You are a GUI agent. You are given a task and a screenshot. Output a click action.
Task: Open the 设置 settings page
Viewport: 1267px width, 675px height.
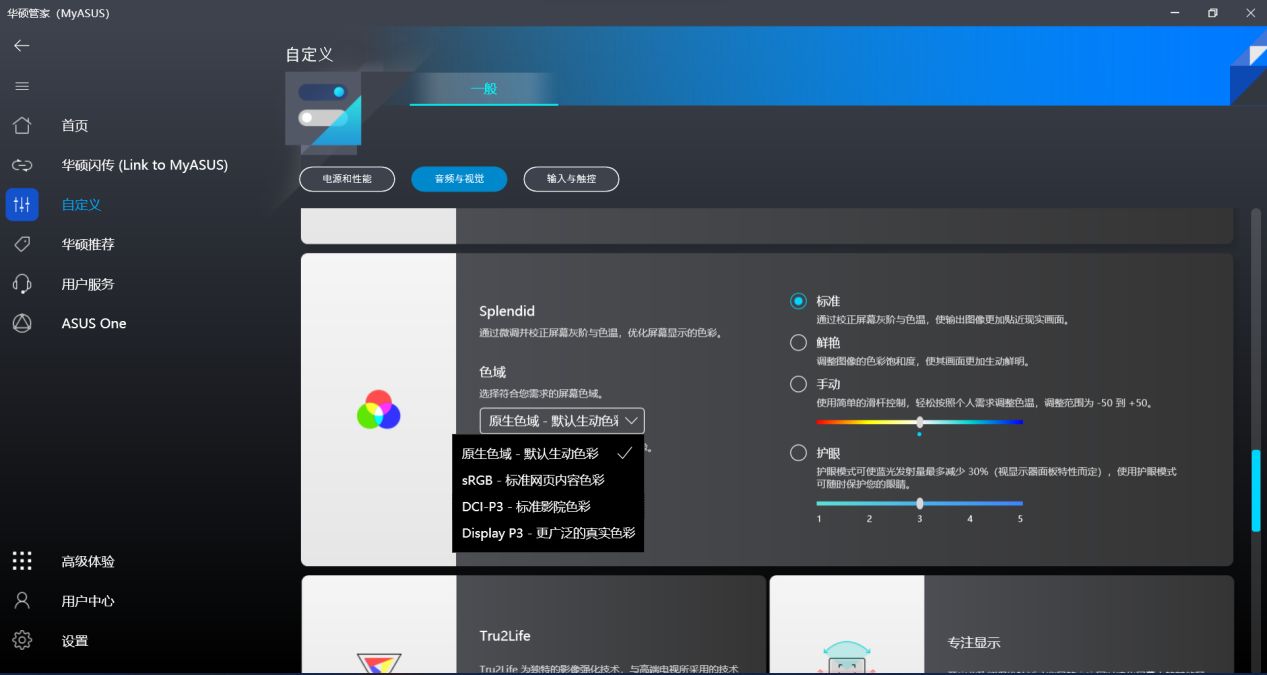[x=75, y=640]
